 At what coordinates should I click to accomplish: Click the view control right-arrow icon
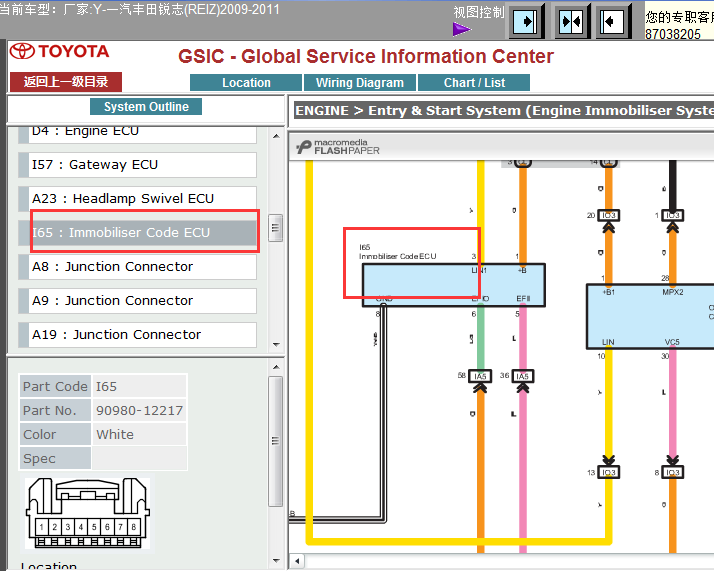pos(527,21)
